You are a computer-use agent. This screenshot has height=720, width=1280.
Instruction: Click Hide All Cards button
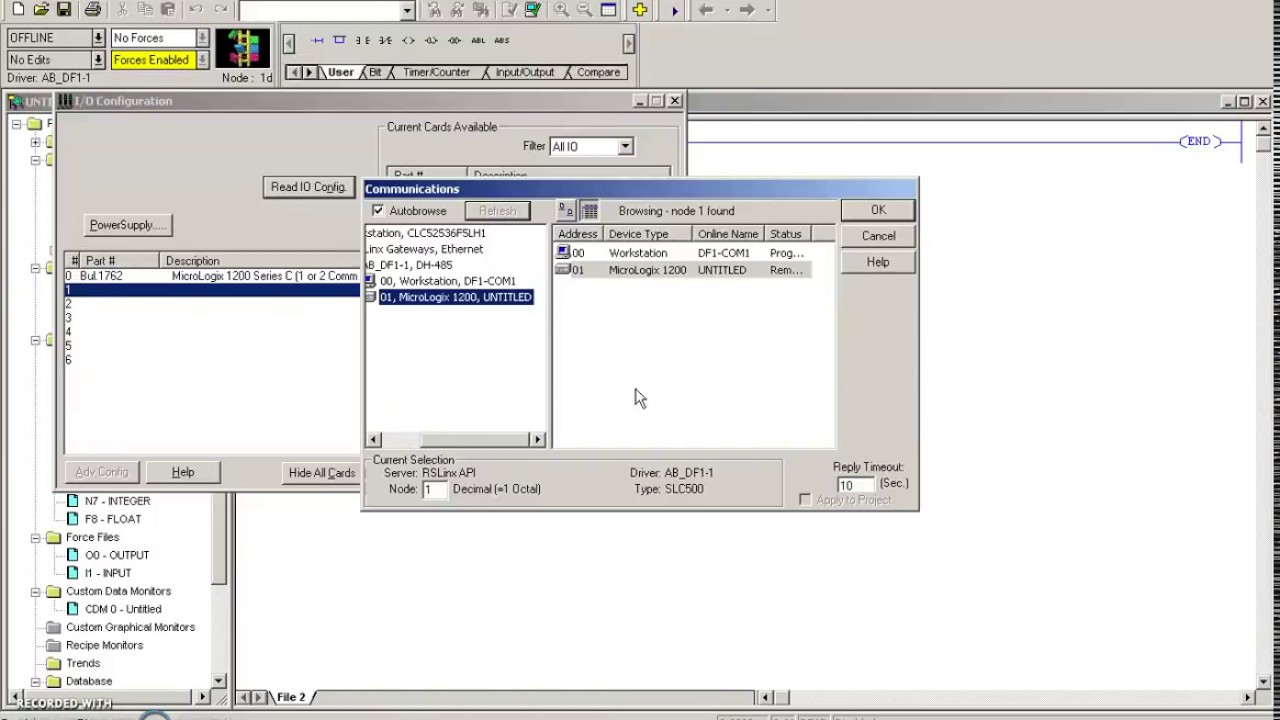click(322, 473)
